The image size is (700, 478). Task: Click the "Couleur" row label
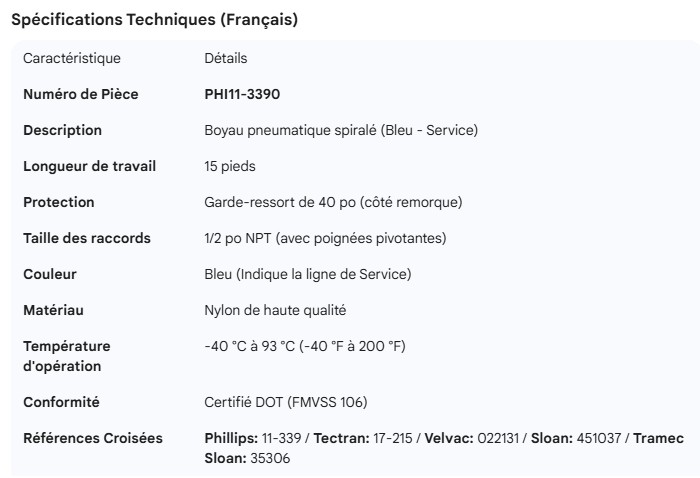50,274
